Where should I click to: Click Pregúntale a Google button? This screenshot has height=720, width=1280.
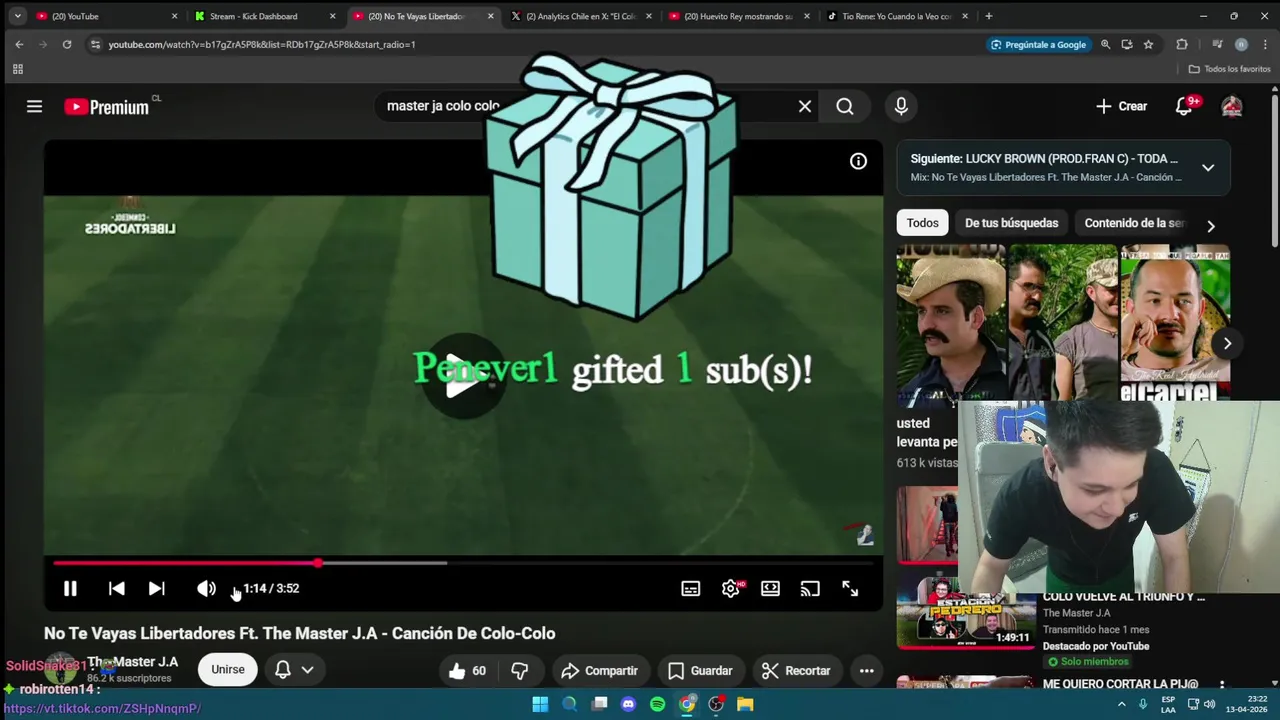click(1038, 44)
